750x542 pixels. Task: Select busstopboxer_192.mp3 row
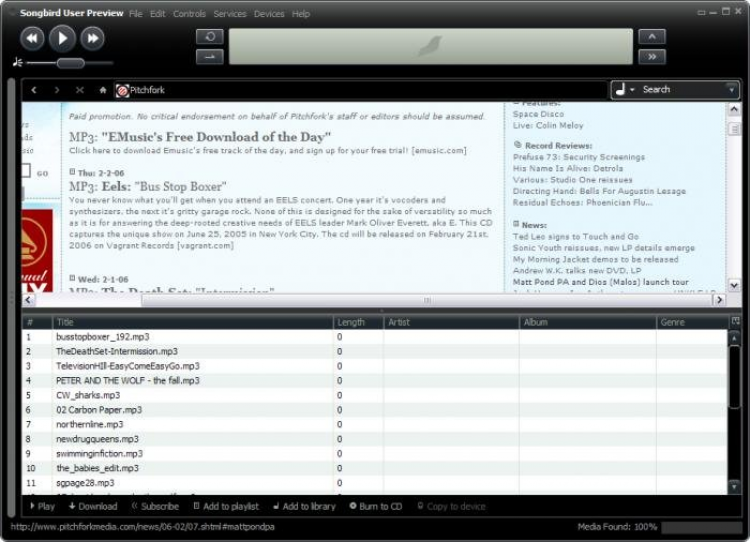coord(375,337)
